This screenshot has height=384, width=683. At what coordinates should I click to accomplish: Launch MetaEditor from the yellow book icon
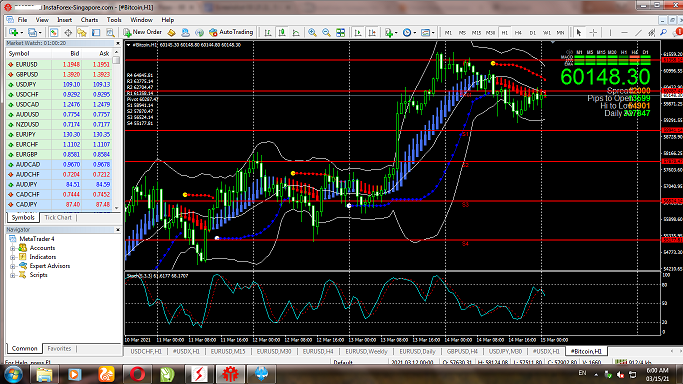(x=171, y=33)
